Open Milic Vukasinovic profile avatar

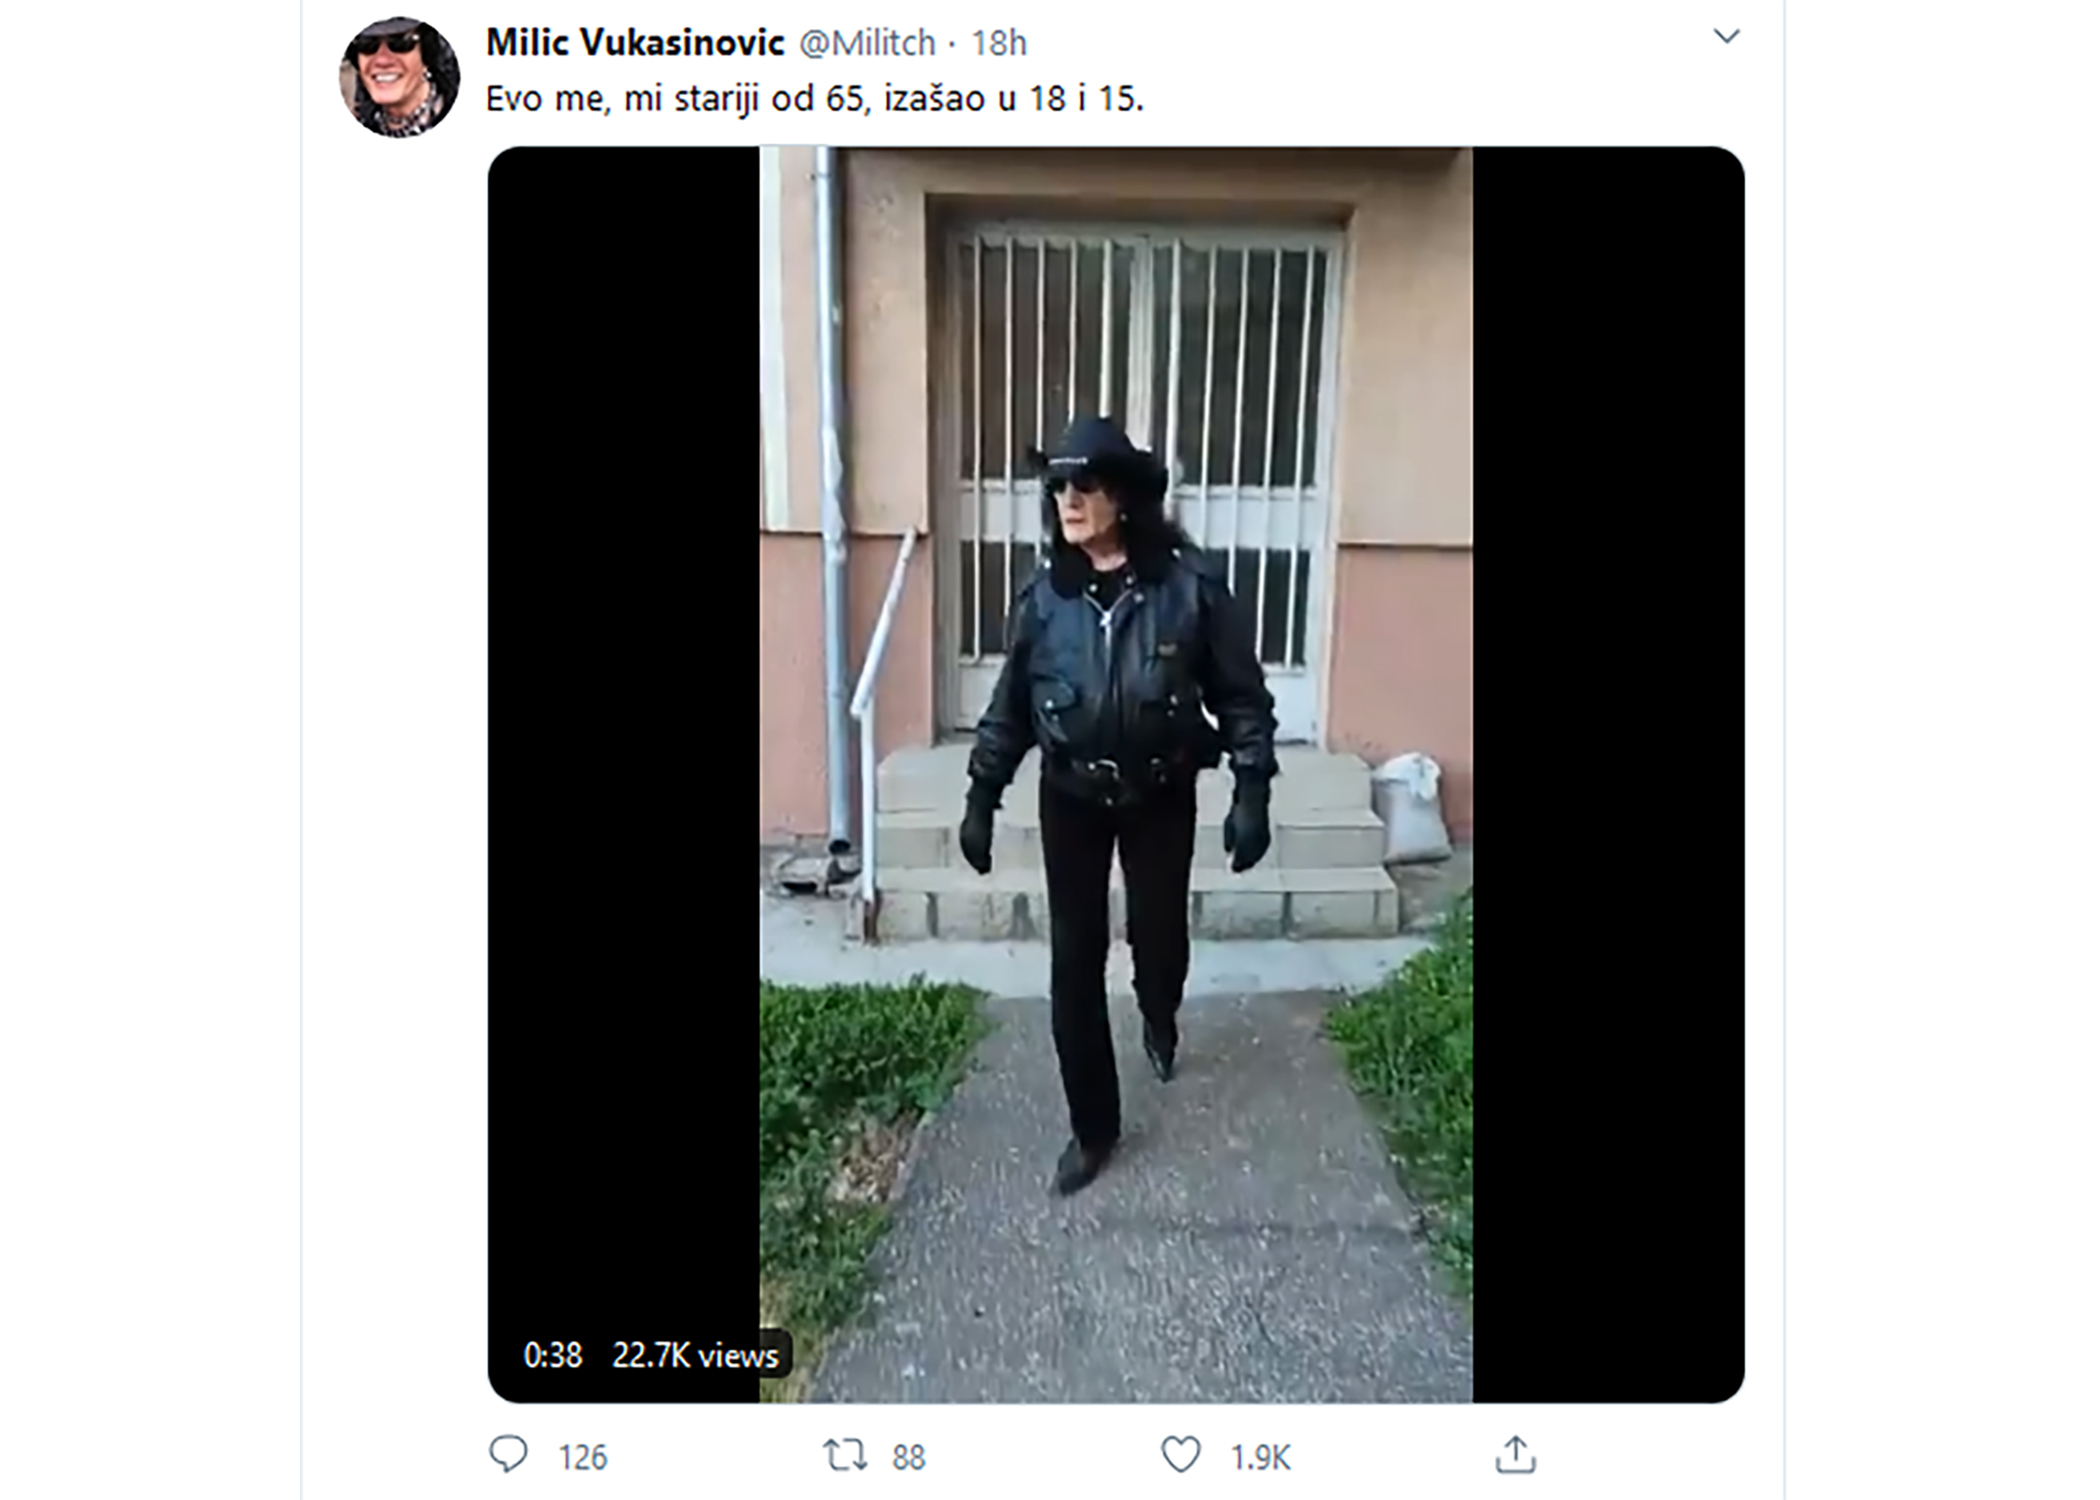point(399,77)
